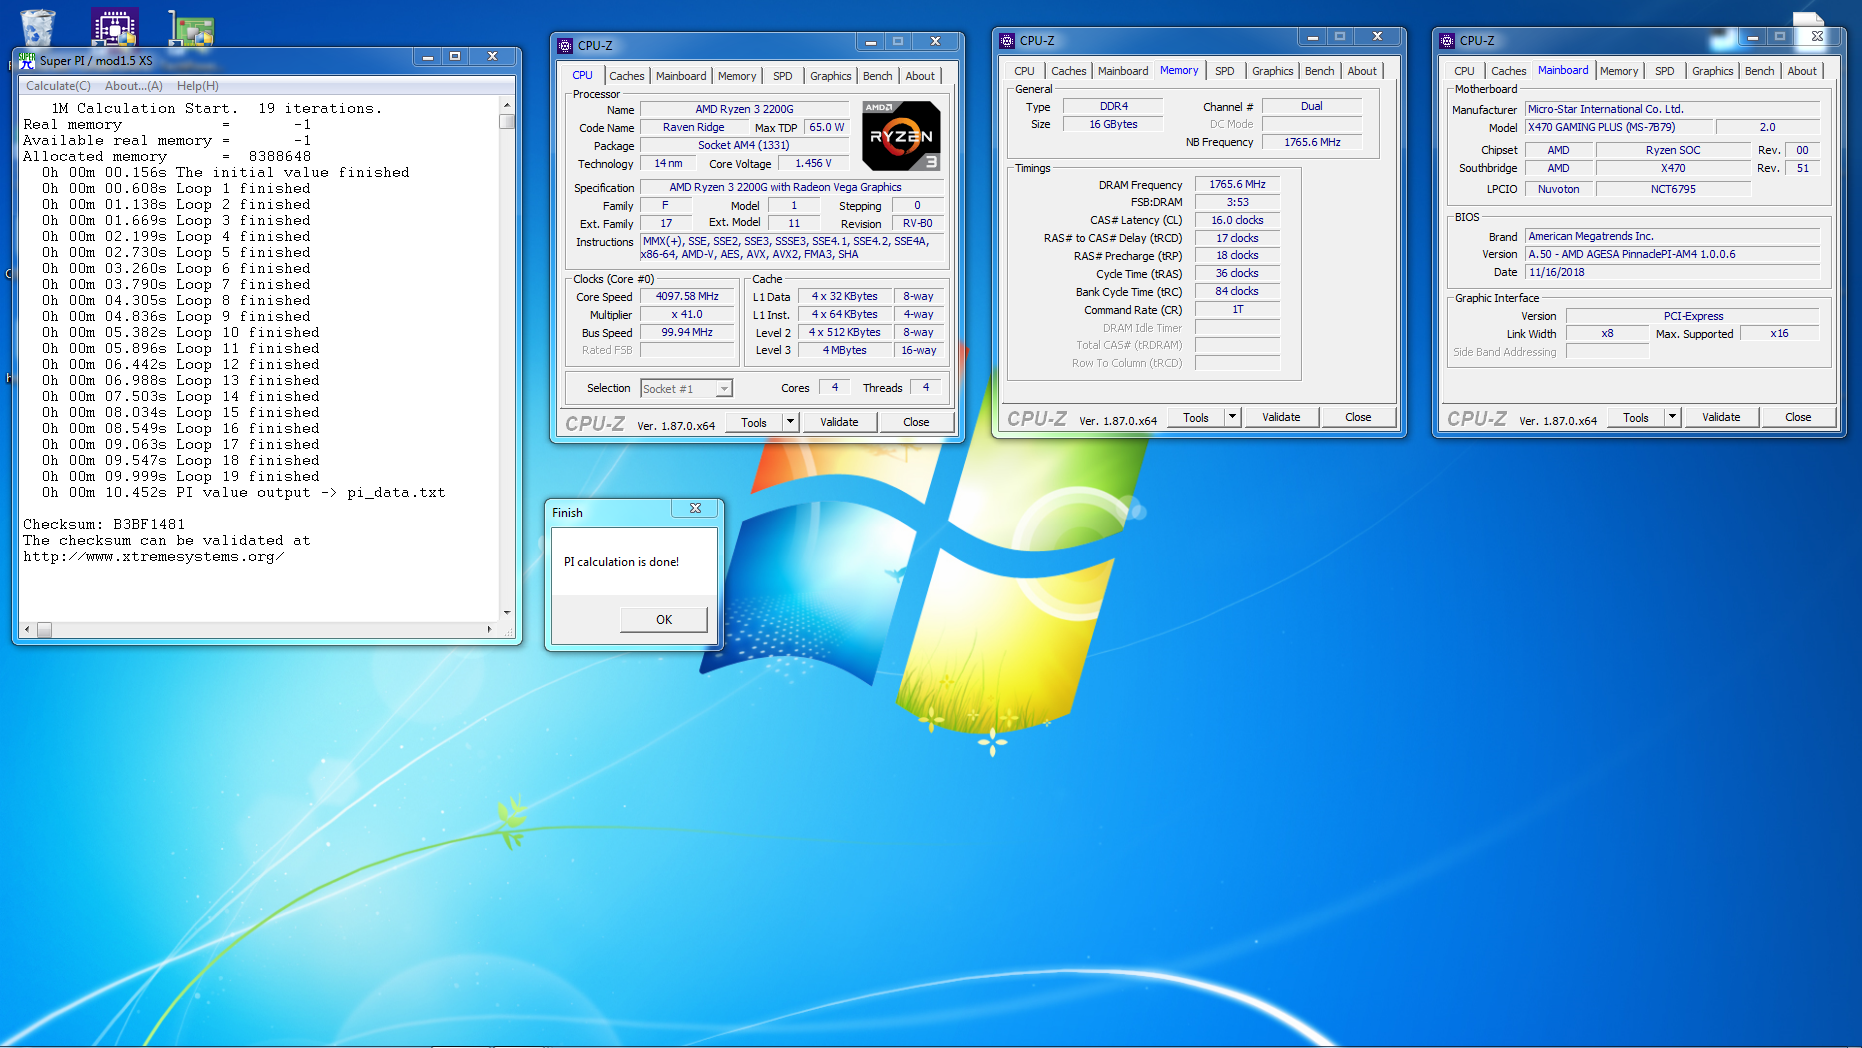Click the Checksum B3BF1481 line
Viewport: 1862px width, 1048px height.
click(x=104, y=525)
